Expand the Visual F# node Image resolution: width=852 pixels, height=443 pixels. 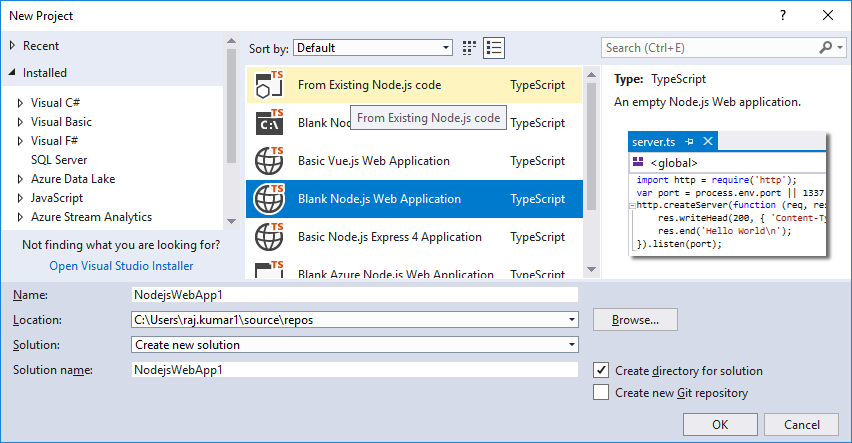click(20, 141)
